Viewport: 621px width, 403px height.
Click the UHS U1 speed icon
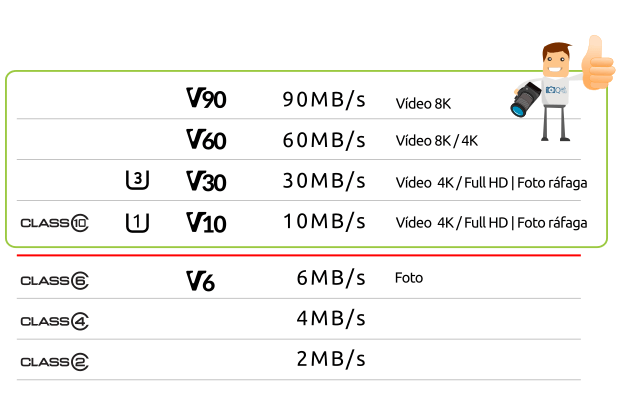click(x=138, y=222)
